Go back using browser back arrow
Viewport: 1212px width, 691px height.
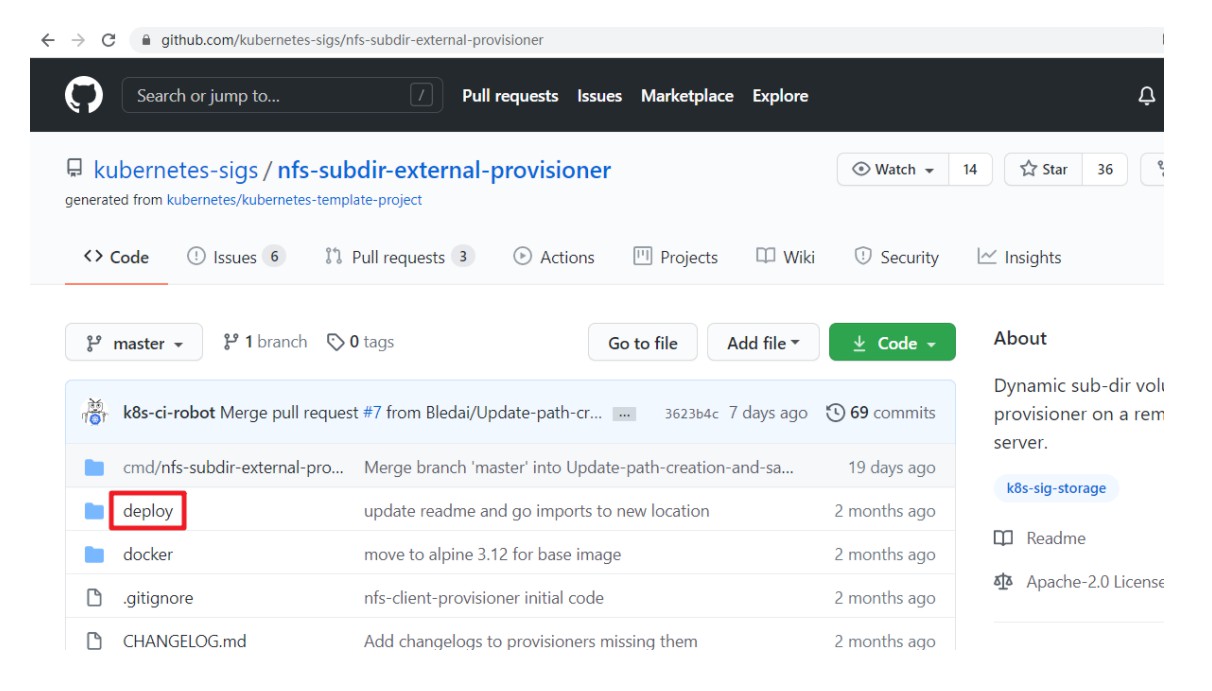[48, 40]
